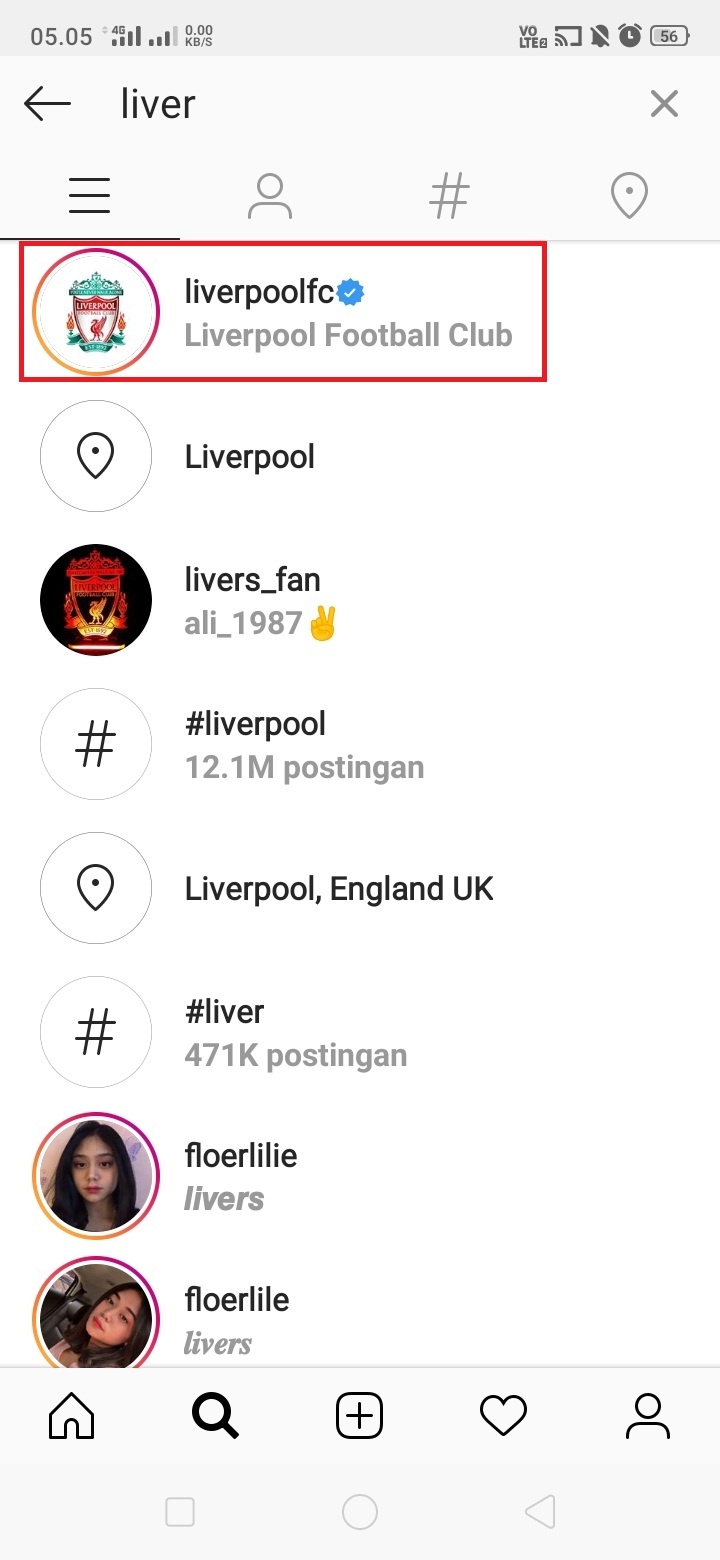
Task: Tap the Liverpool FC crest profile picture
Action: tap(96, 312)
